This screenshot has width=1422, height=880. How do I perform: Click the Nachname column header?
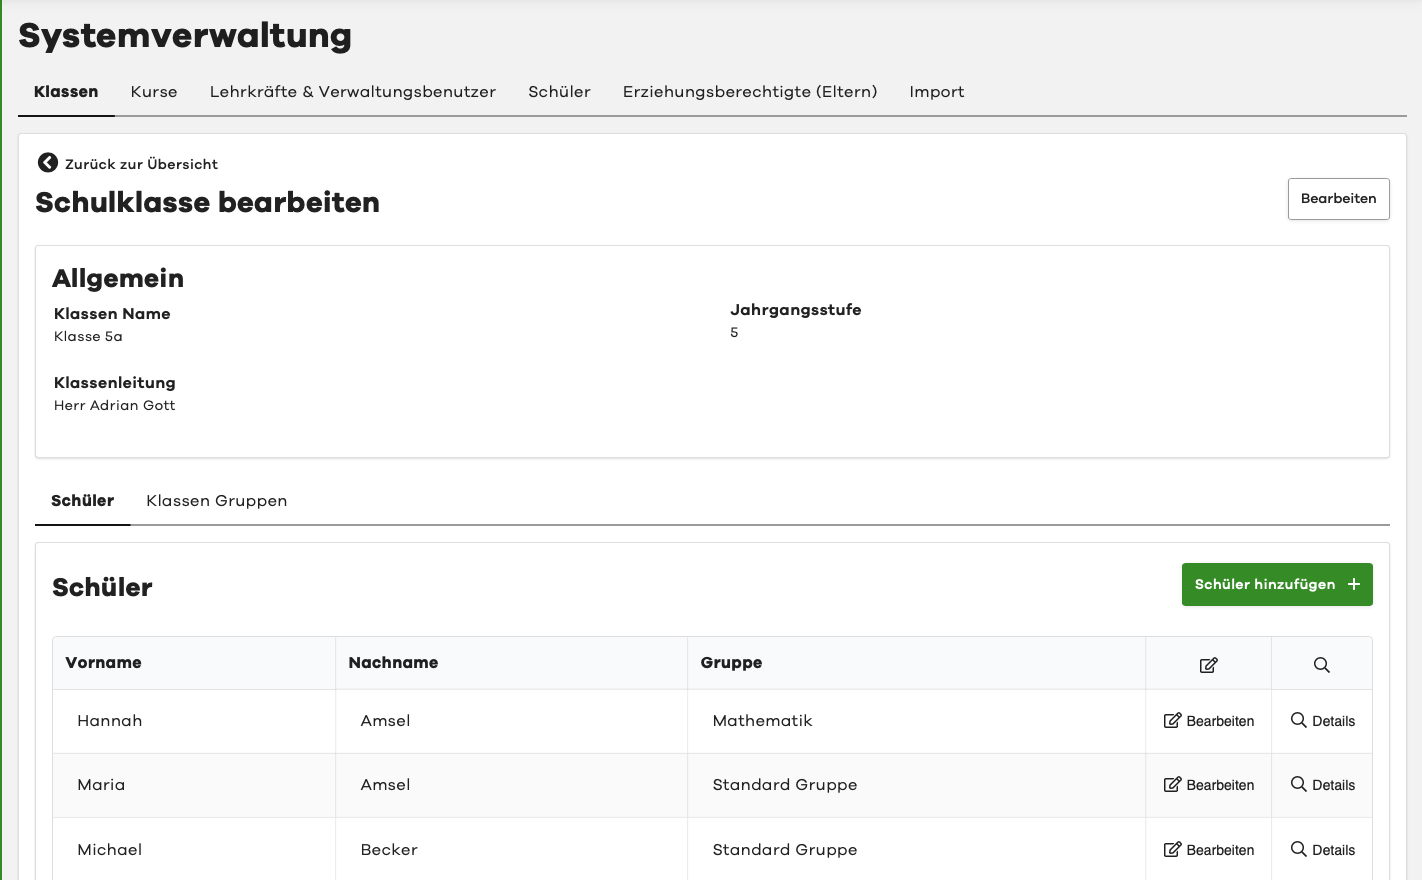coord(393,663)
